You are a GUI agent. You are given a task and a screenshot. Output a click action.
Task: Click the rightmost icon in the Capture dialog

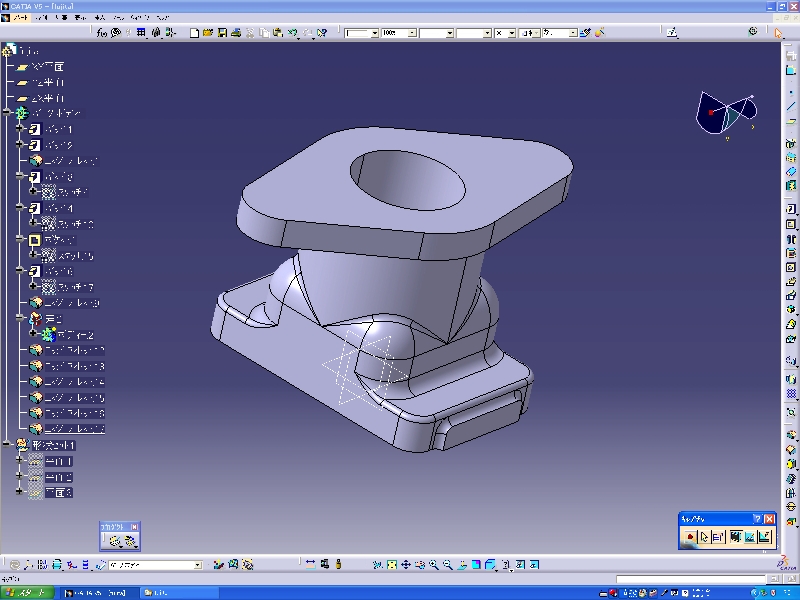click(x=764, y=537)
